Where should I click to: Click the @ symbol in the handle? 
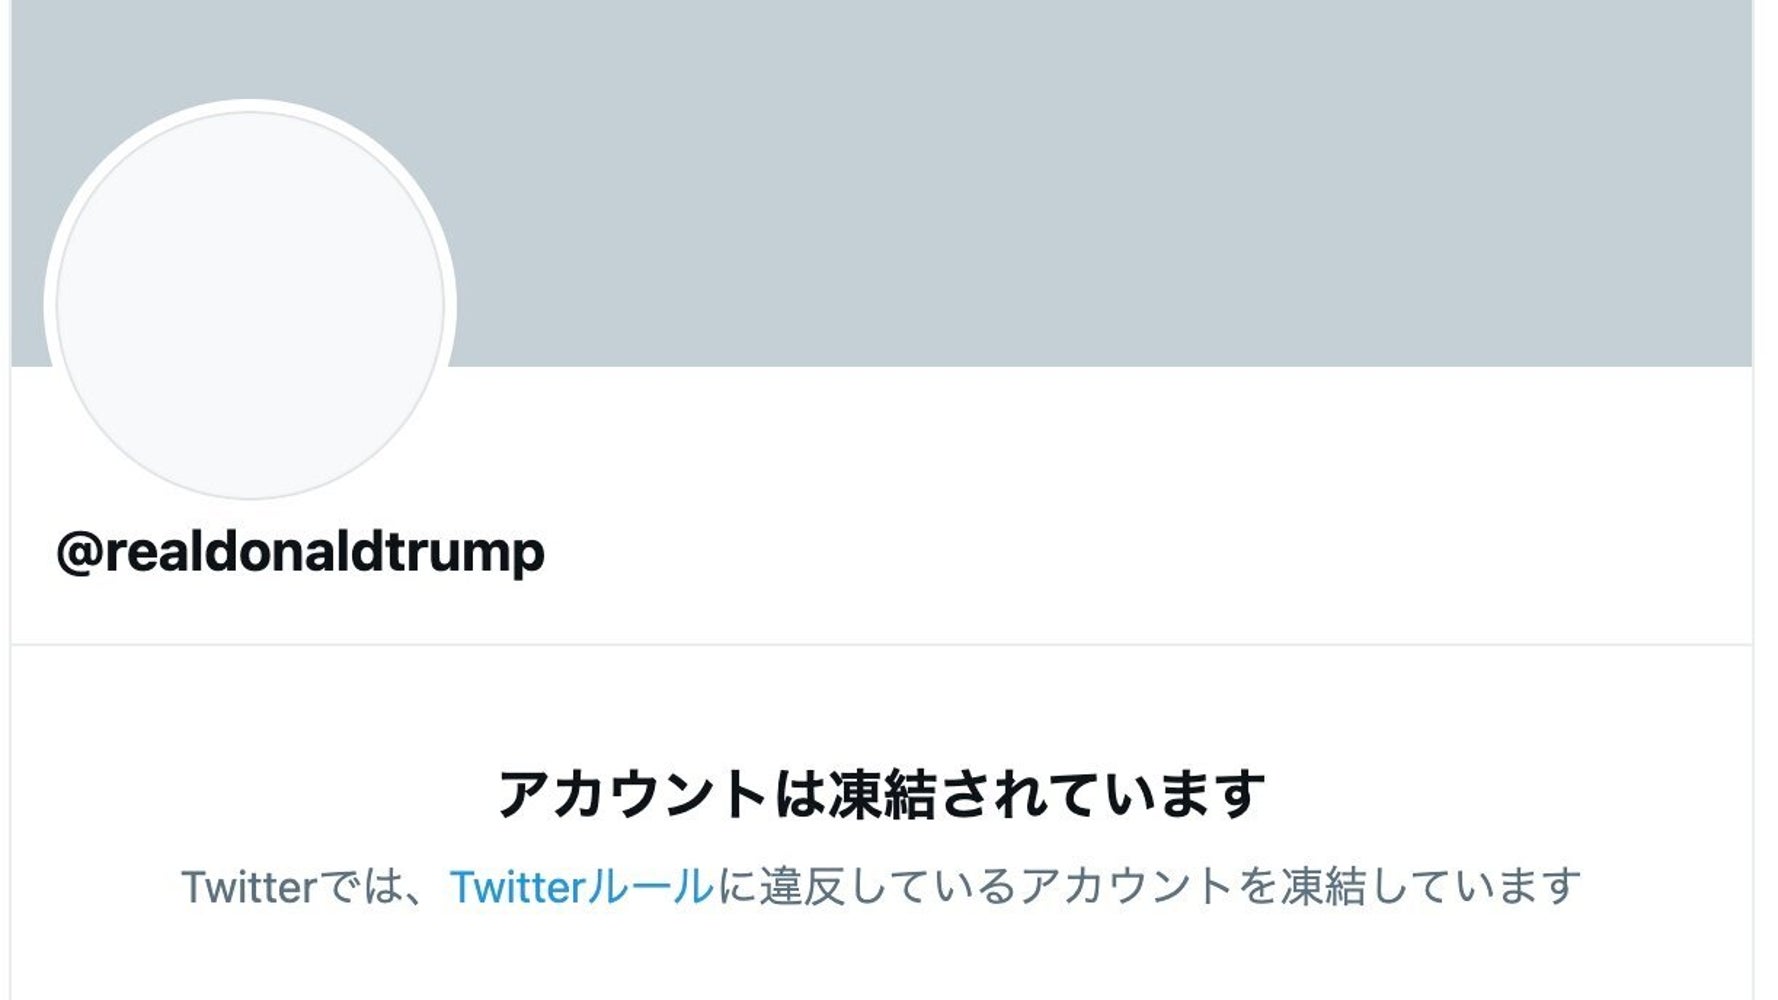click(x=79, y=552)
